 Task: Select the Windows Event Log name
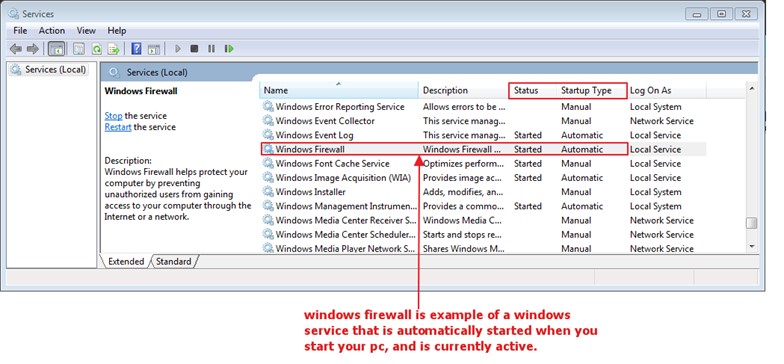314,135
